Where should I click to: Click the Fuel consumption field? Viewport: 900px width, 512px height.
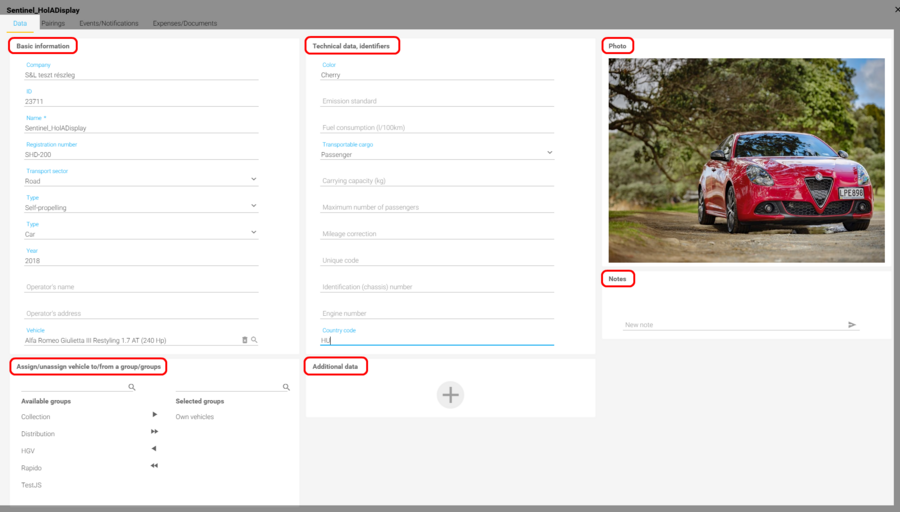pos(437,127)
